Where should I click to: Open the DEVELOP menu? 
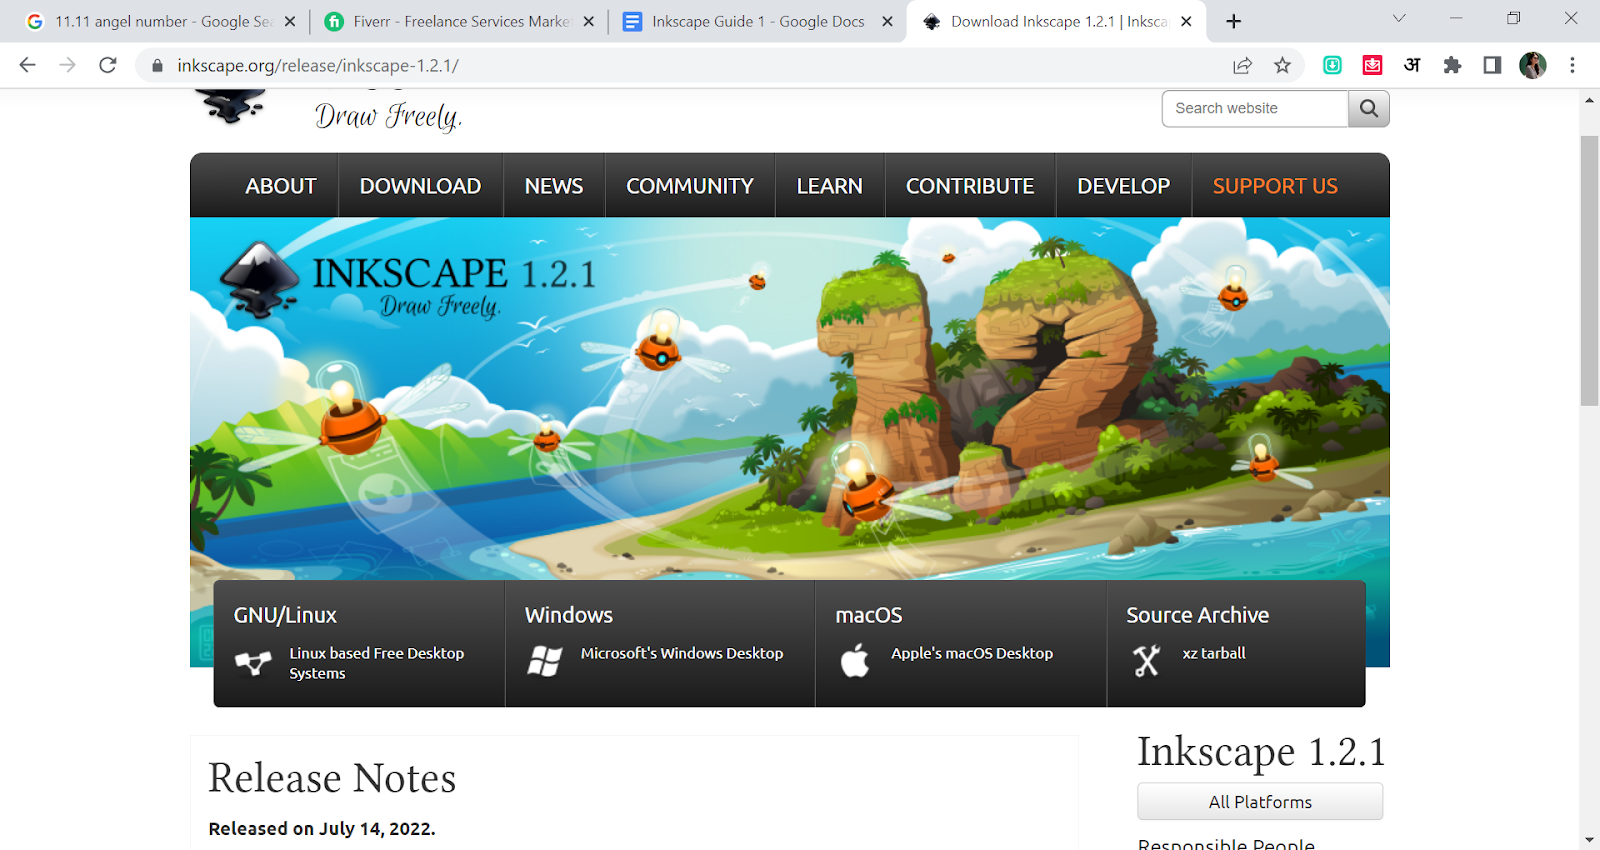(1123, 186)
